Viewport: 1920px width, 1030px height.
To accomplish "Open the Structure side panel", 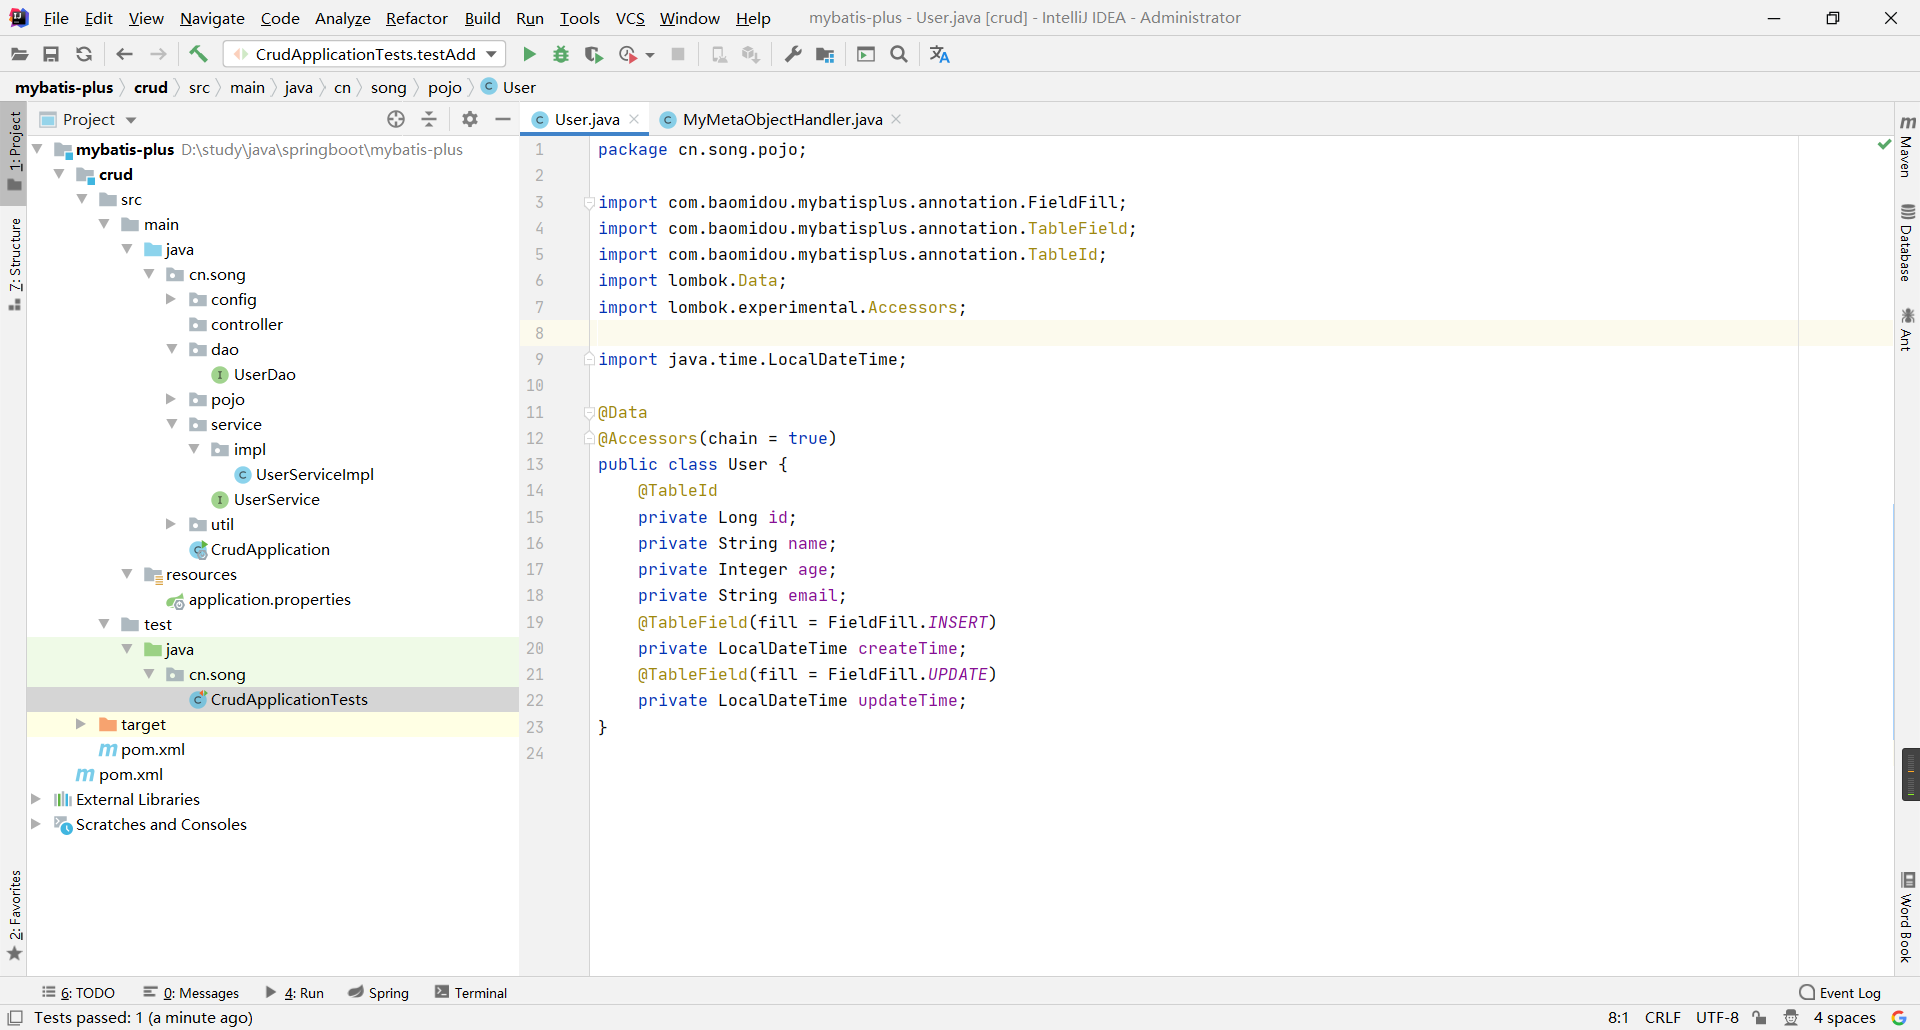I will 15,264.
